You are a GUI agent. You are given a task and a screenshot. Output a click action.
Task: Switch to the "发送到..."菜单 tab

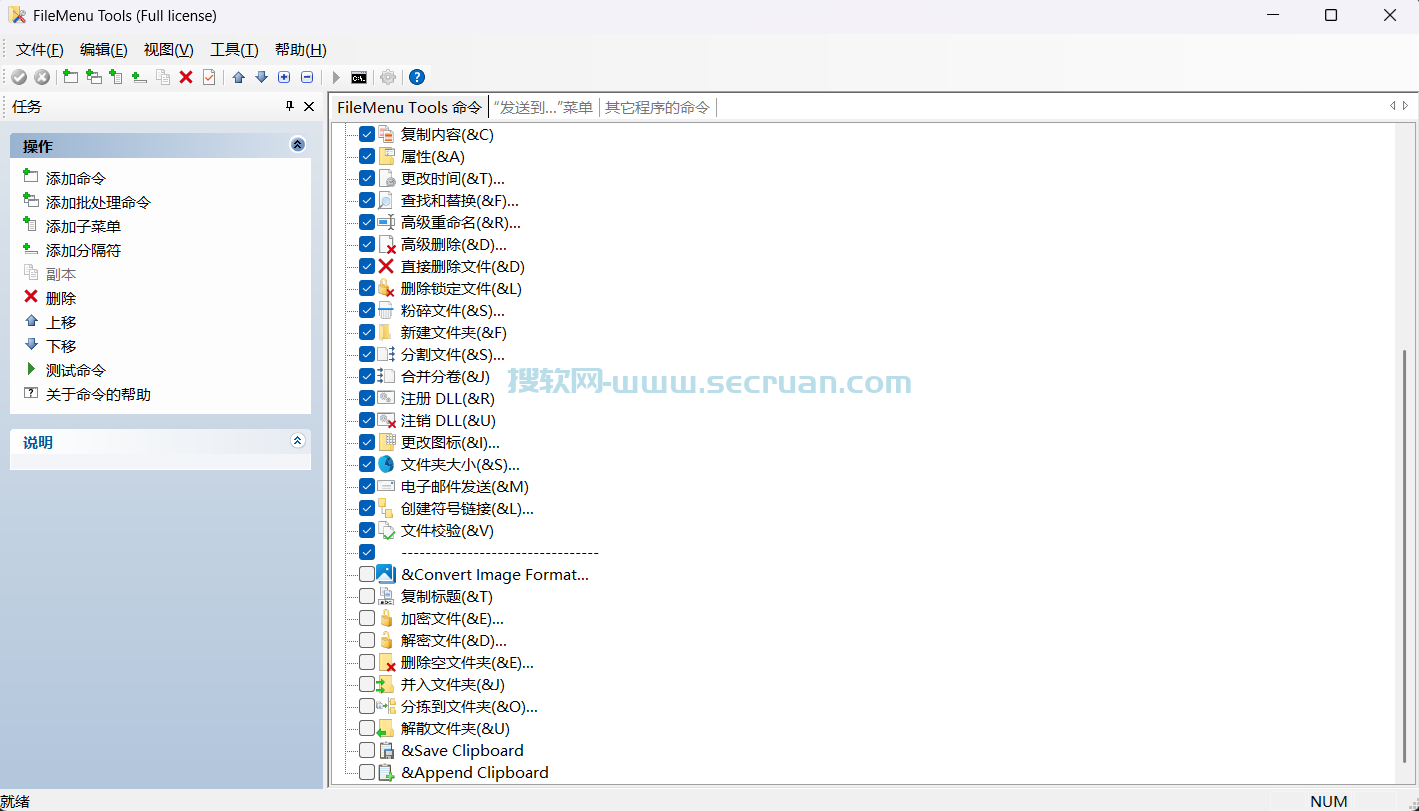[x=543, y=107]
